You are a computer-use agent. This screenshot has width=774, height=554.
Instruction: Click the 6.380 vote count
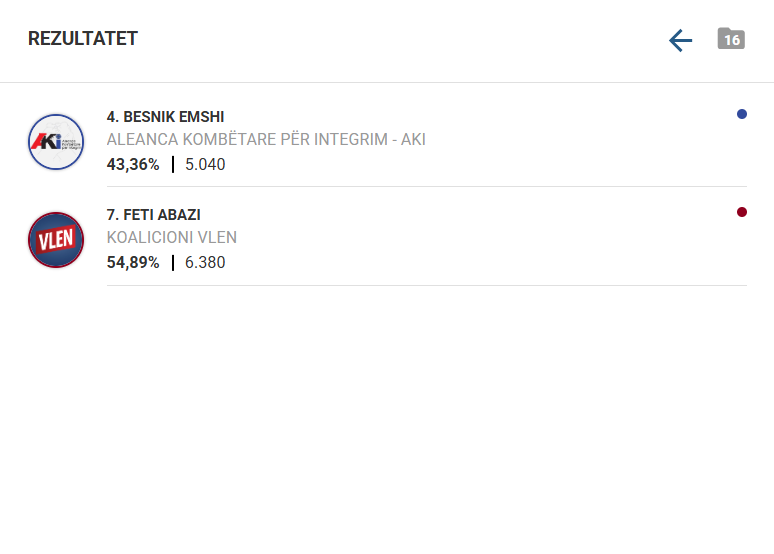(205, 263)
